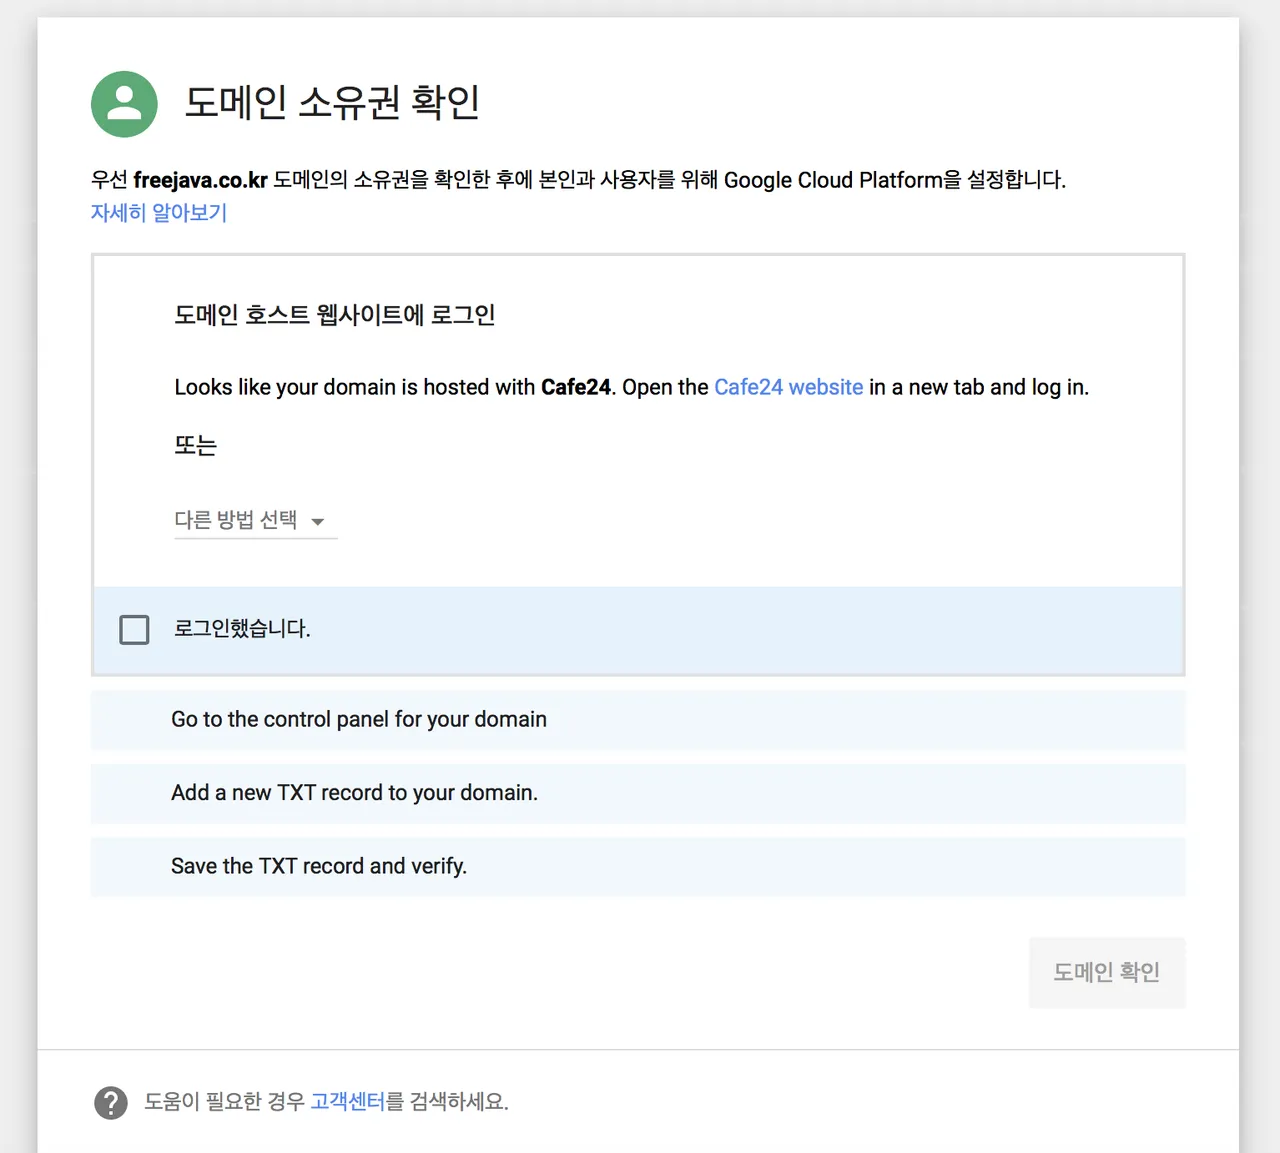Open the Cafe24 website link
Image resolution: width=1280 pixels, height=1153 pixels.
(x=788, y=387)
